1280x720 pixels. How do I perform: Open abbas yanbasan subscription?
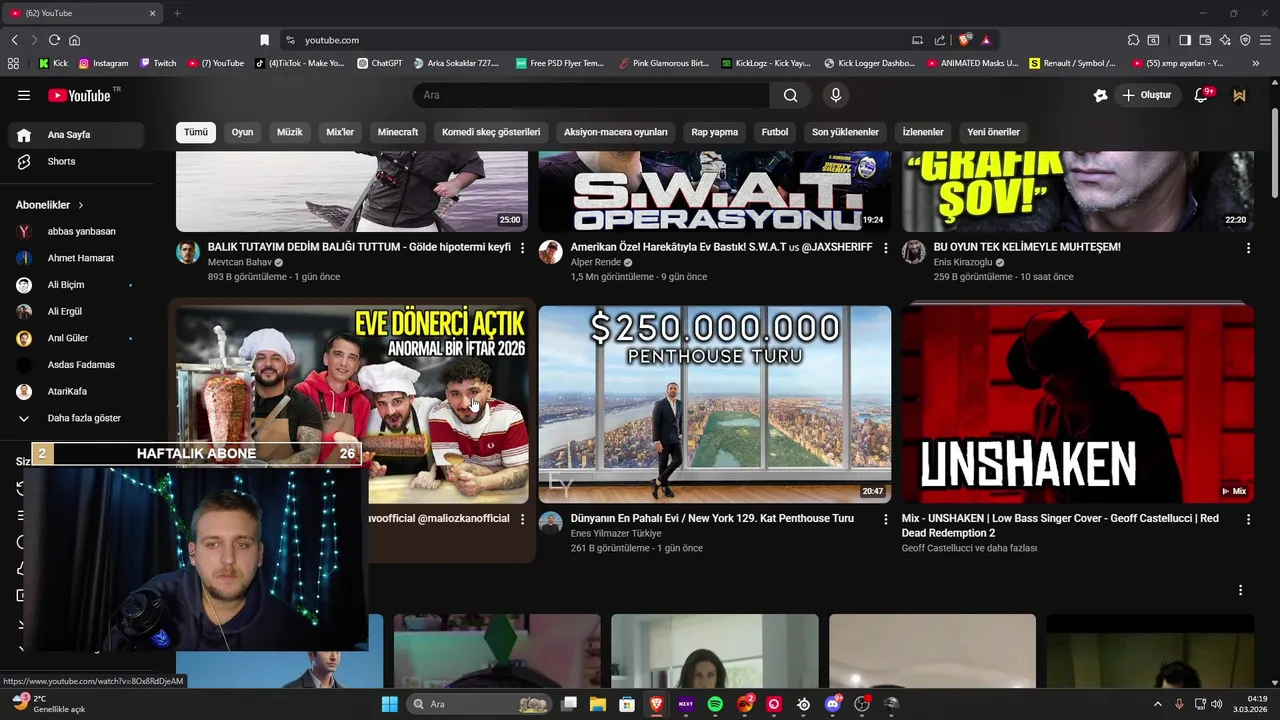[76, 231]
